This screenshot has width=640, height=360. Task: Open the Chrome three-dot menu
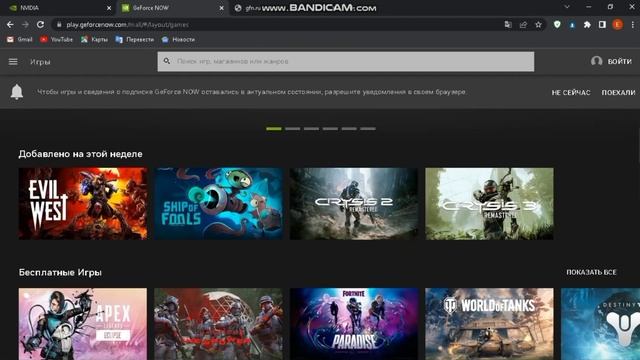pyautogui.click(x=633, y=24)
